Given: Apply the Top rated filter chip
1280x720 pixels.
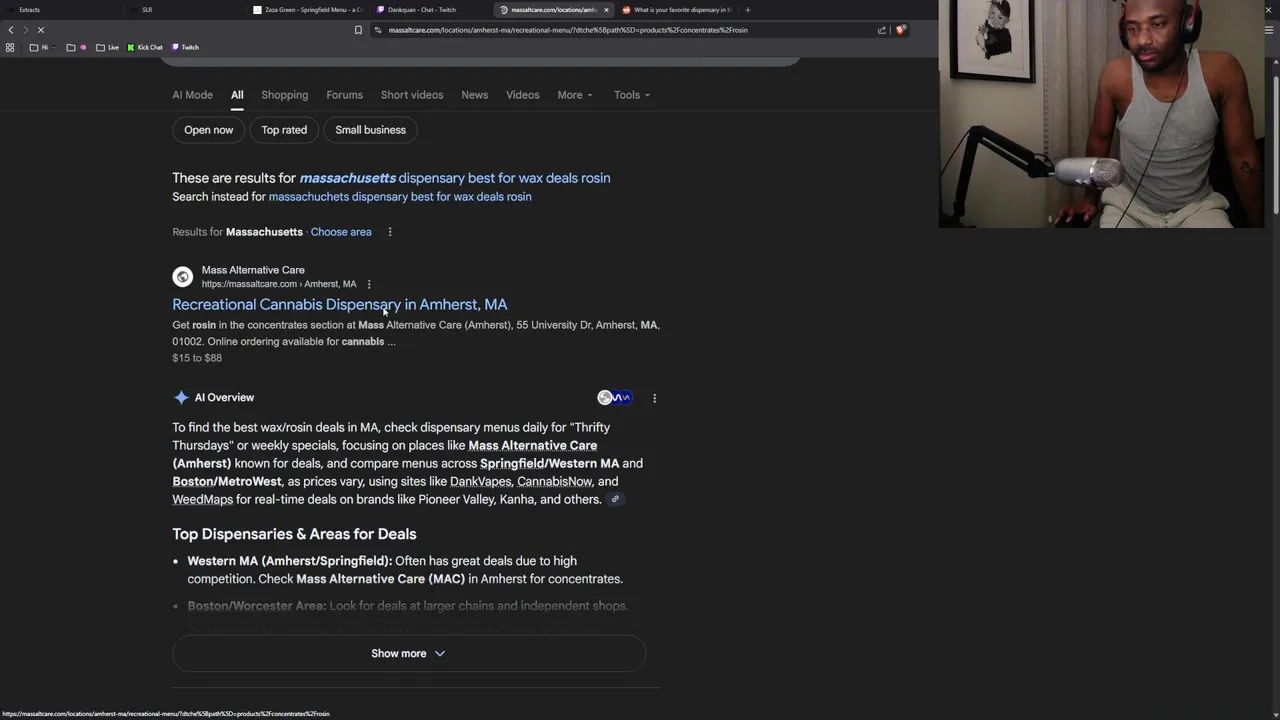Looking at the screenshot, I should tap(284, 130).
